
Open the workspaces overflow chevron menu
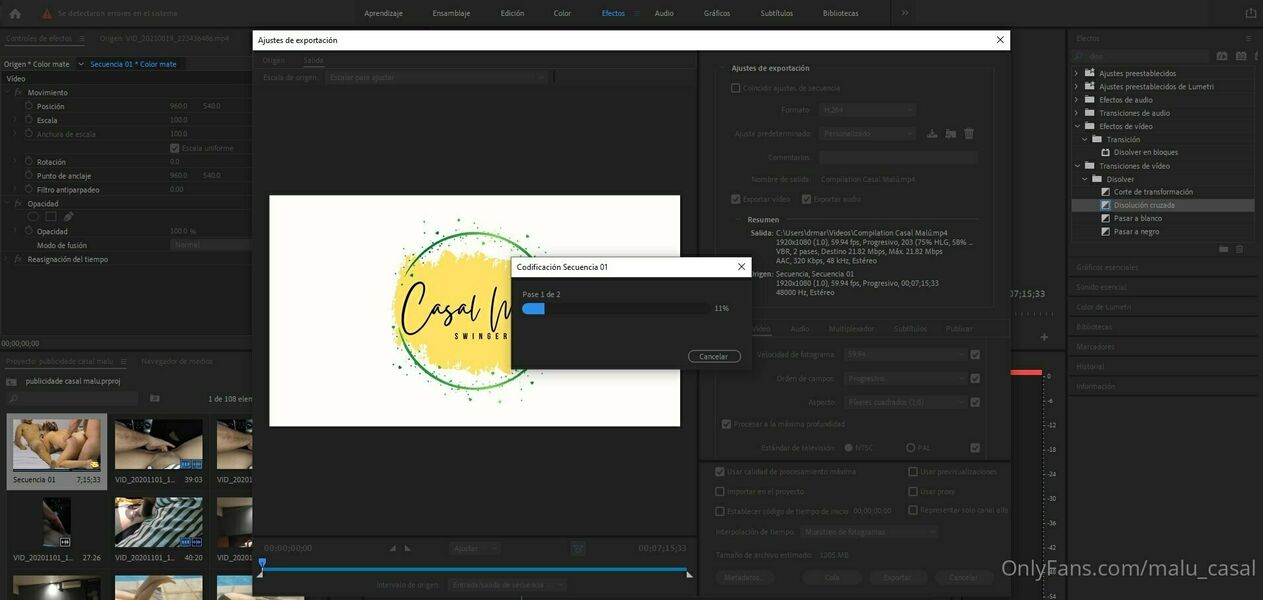tap(905, 13)
